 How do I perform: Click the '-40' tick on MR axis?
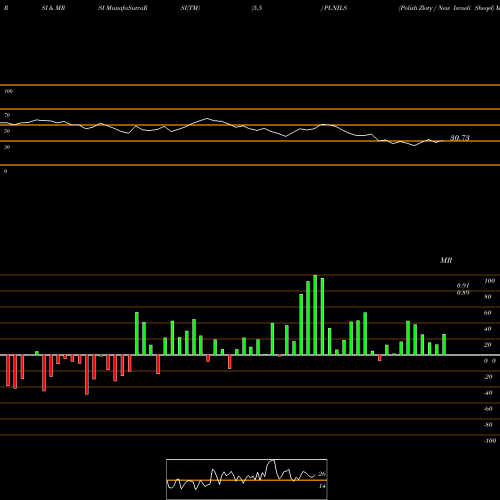click(x=488, y=393)
